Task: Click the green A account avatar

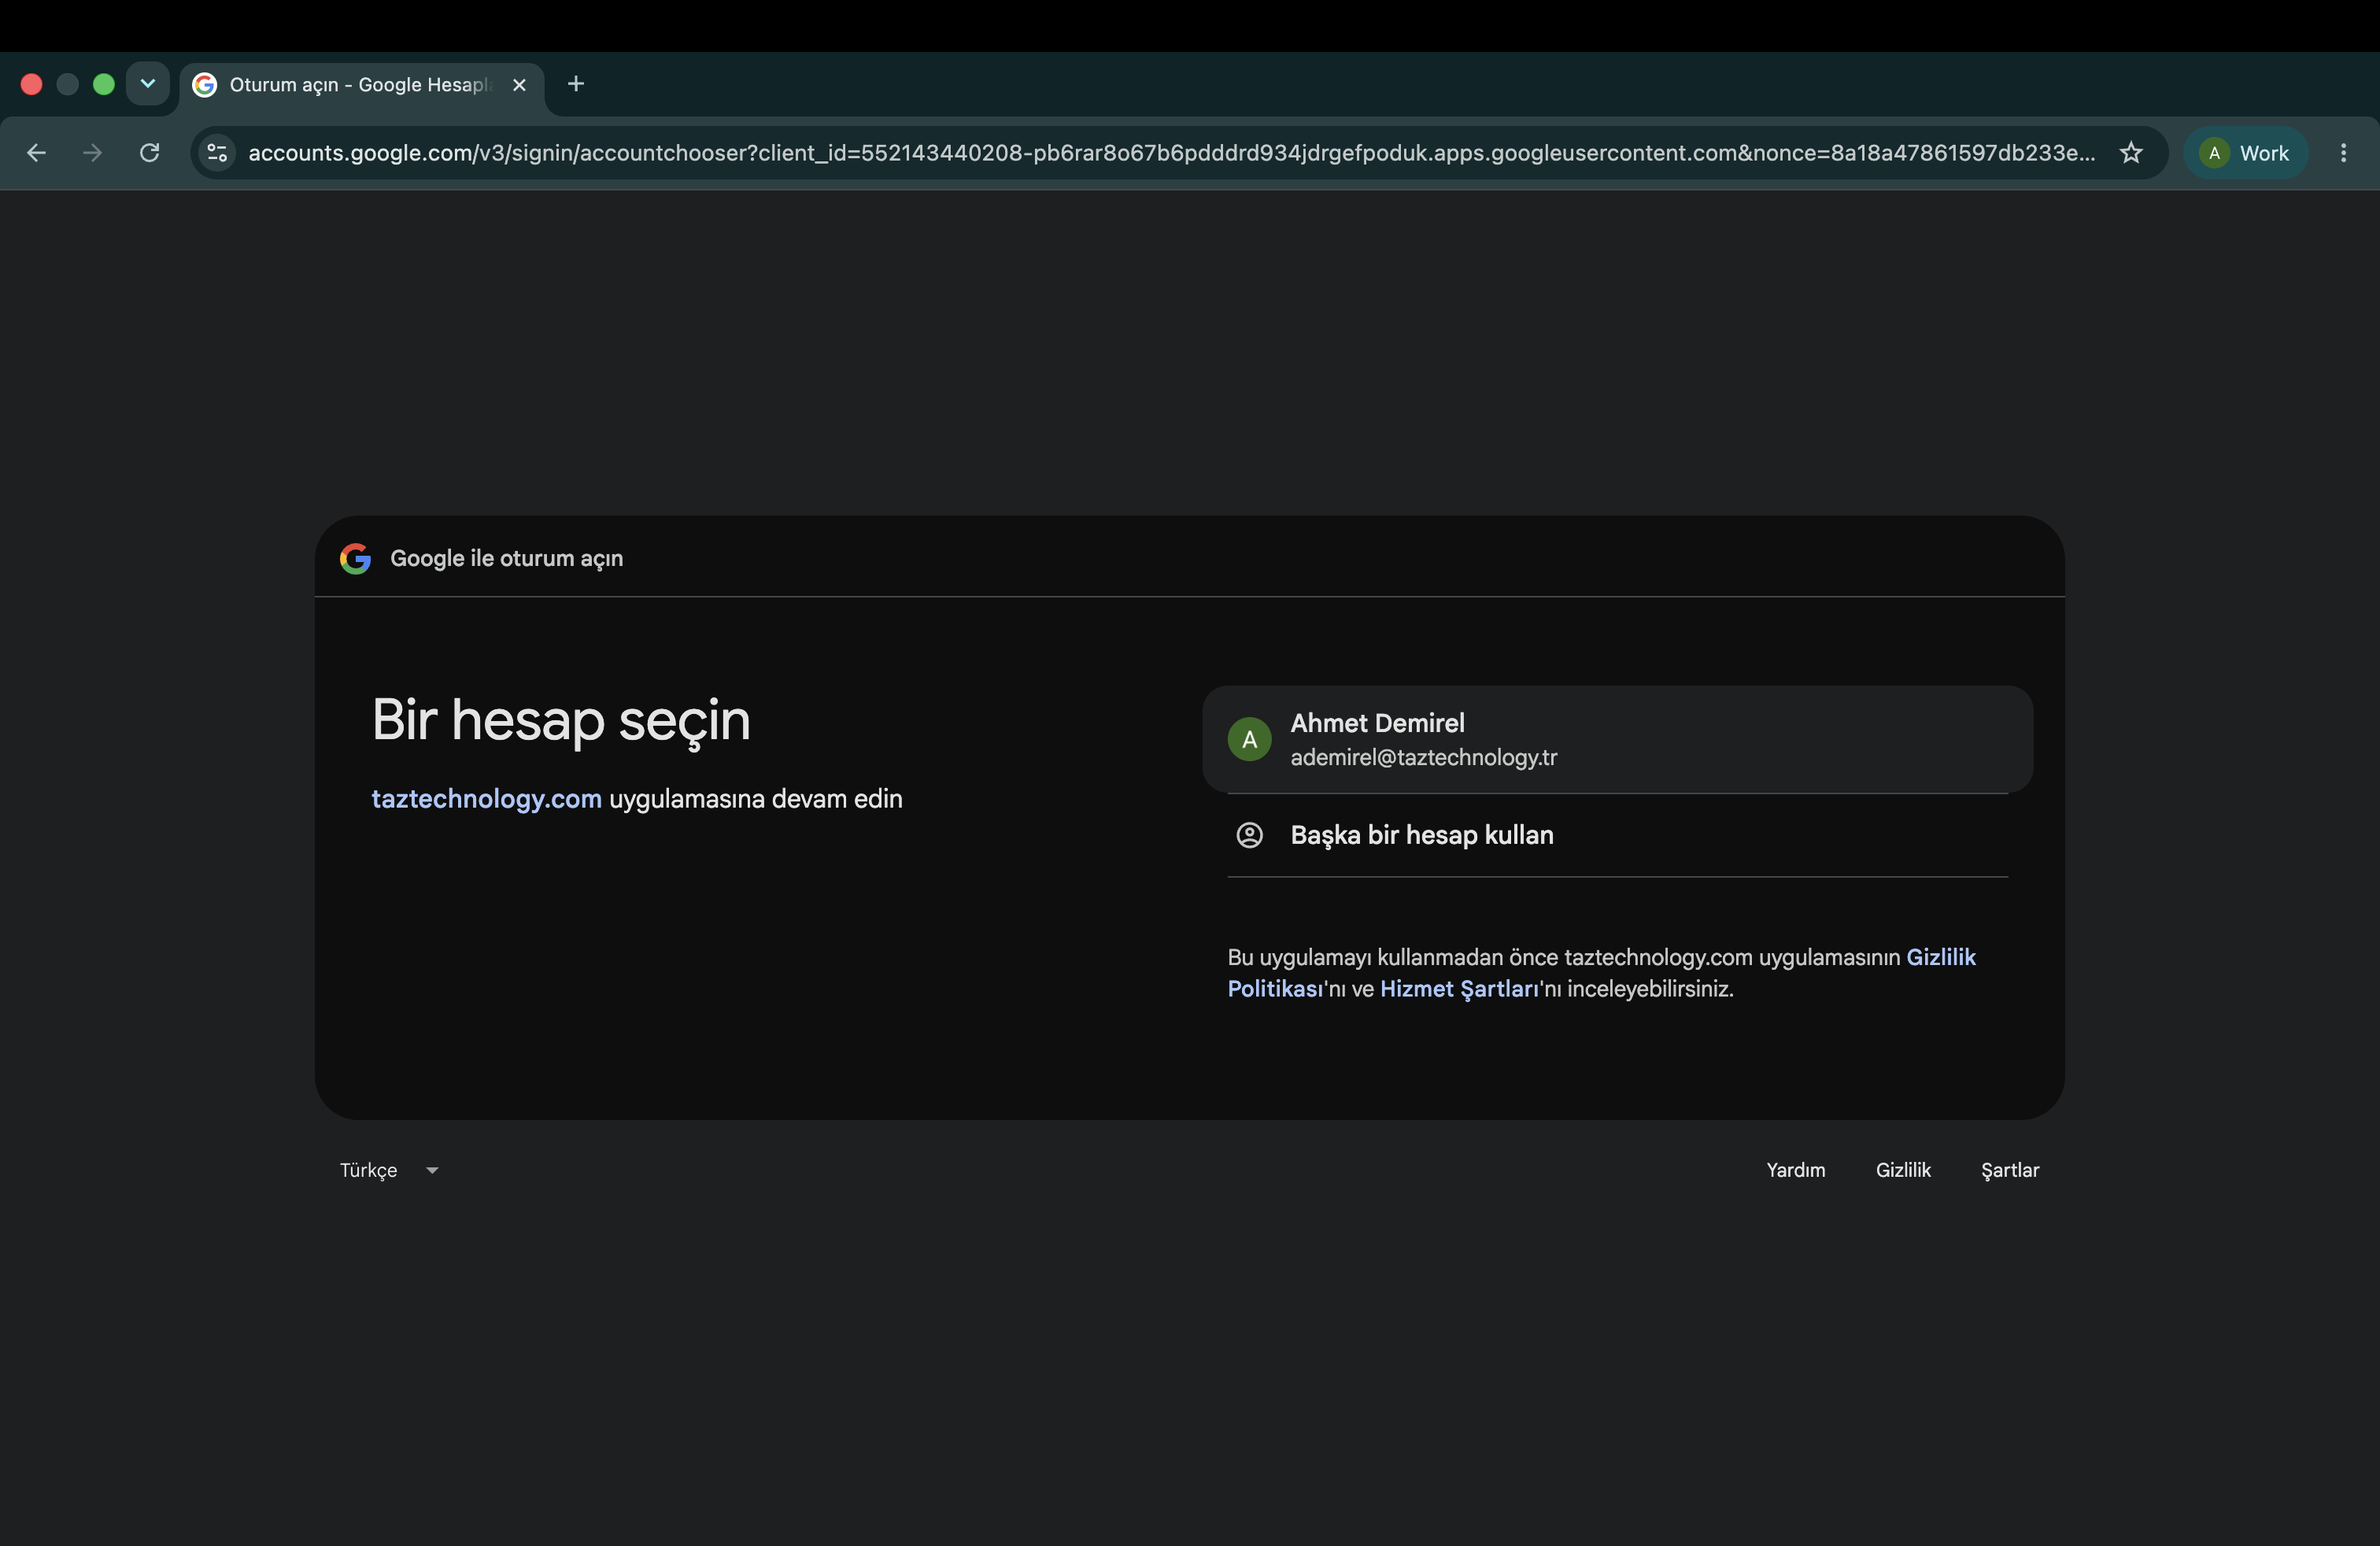Action: pyautogui.click(x=1249, y=739)
